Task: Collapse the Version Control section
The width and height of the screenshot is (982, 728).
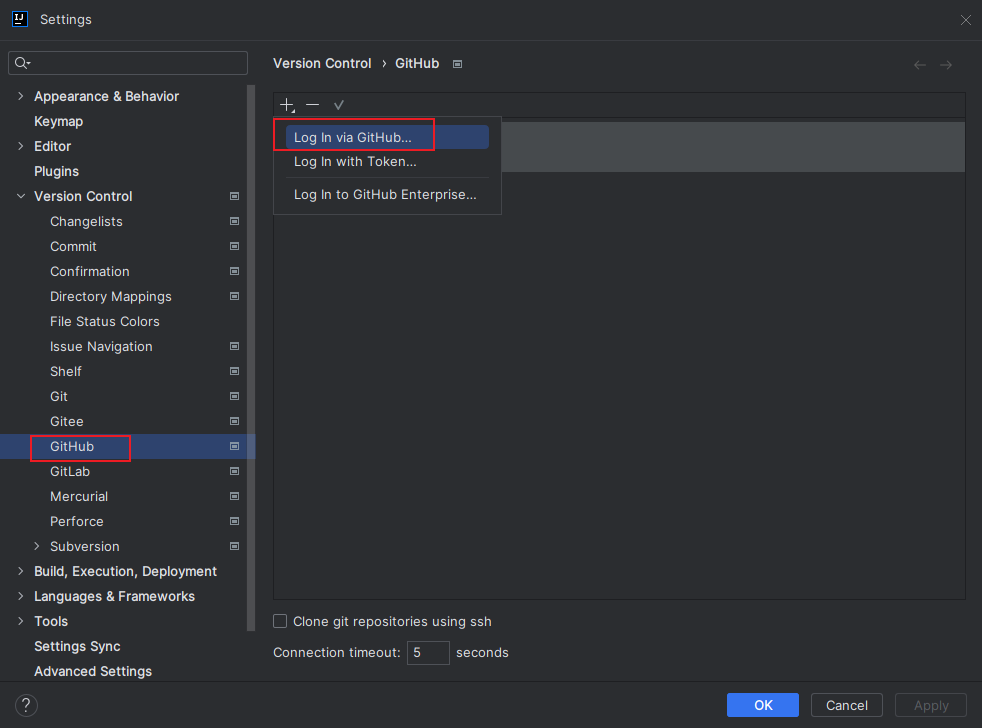Action: [21, 196]
